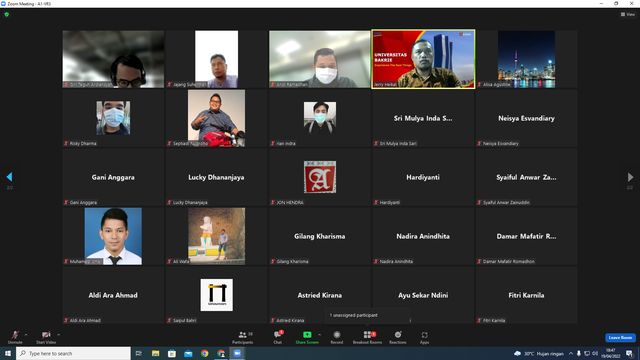This screenshot has height=360, width=640.
Task: Click the Record button
Action: point(337,337)
